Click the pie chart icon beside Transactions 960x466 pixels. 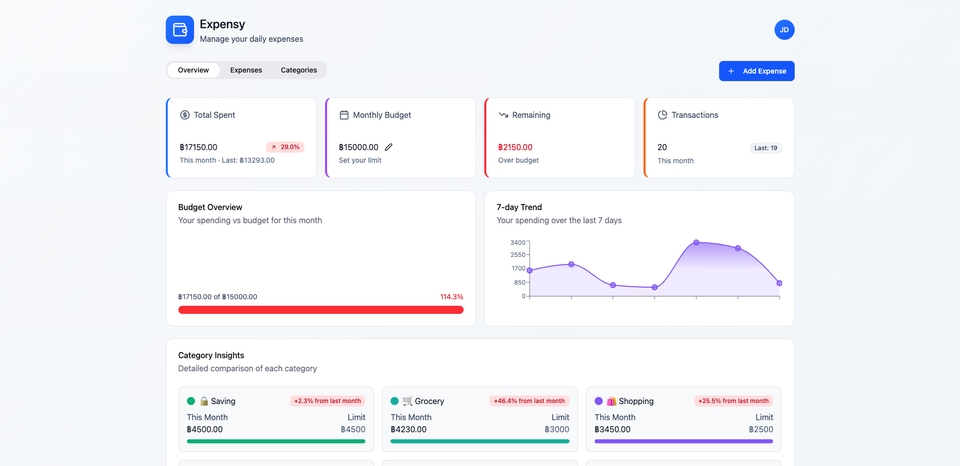pos(662,115)
